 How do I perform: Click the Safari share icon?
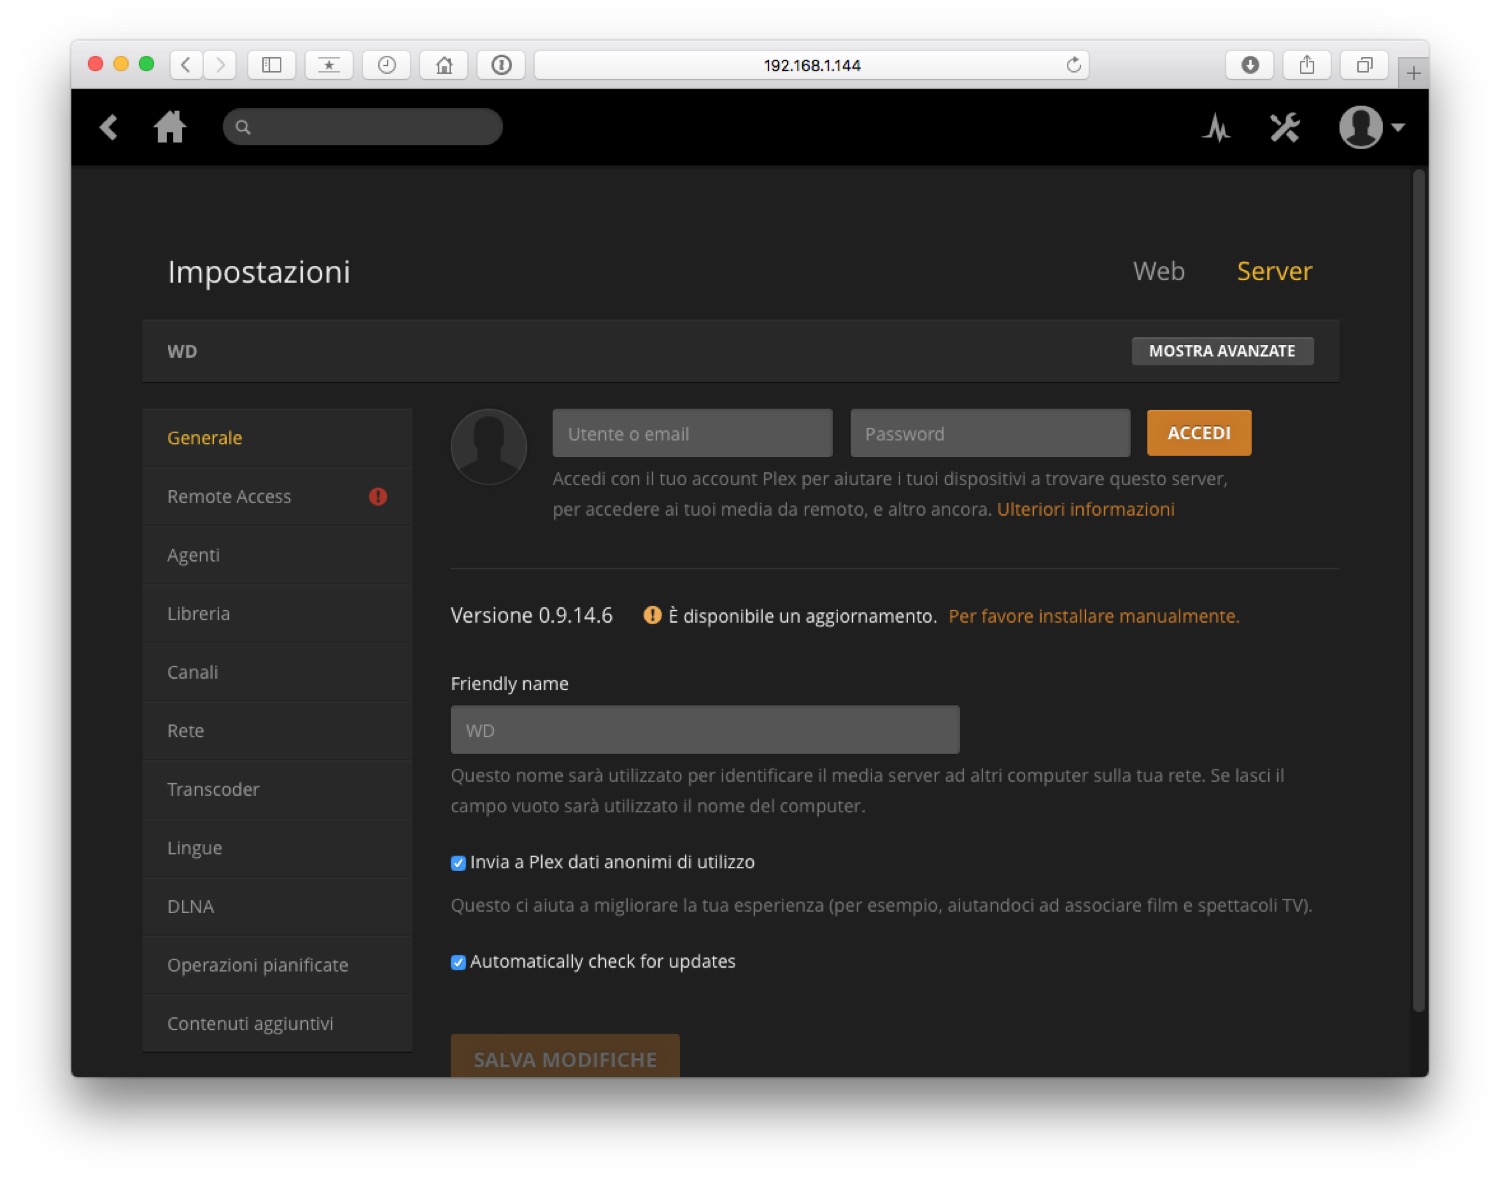pos(1307,65)
